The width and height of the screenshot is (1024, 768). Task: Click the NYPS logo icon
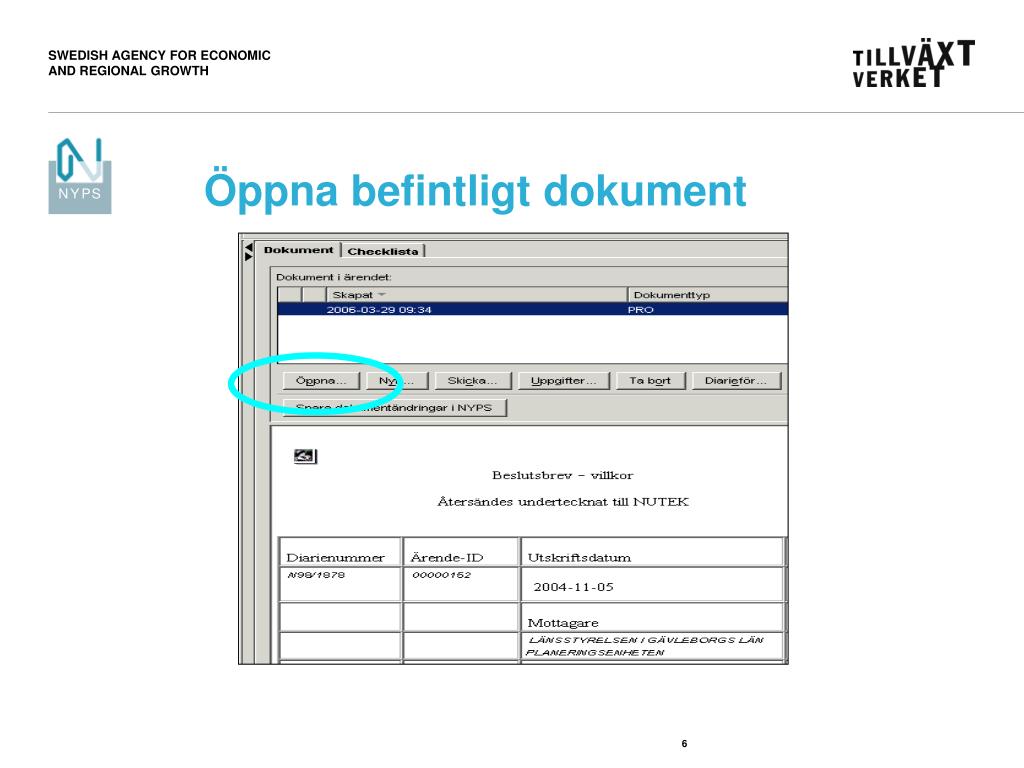point(80,176)
